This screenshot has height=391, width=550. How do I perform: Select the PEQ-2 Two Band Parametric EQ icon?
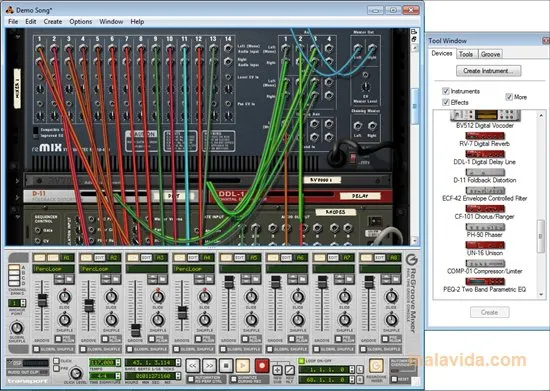tap(485, 281)
